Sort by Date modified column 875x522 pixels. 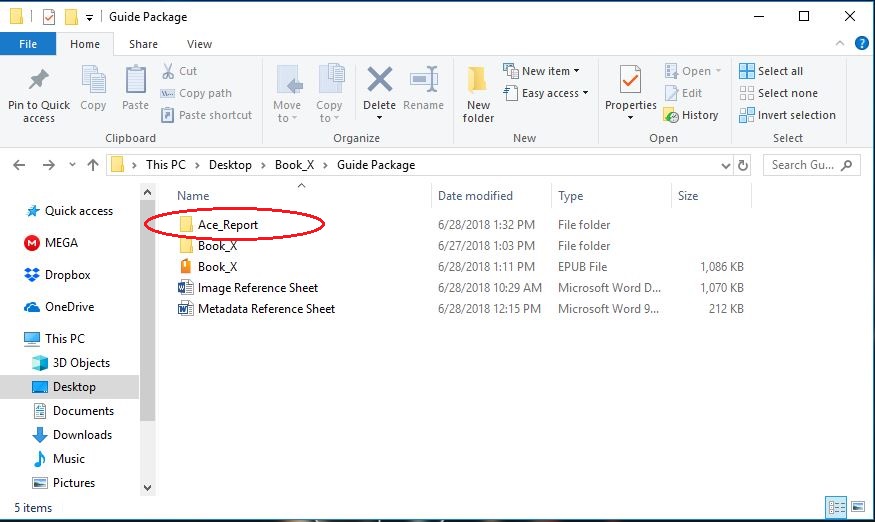pyautogui.click(x=475, y=196)
